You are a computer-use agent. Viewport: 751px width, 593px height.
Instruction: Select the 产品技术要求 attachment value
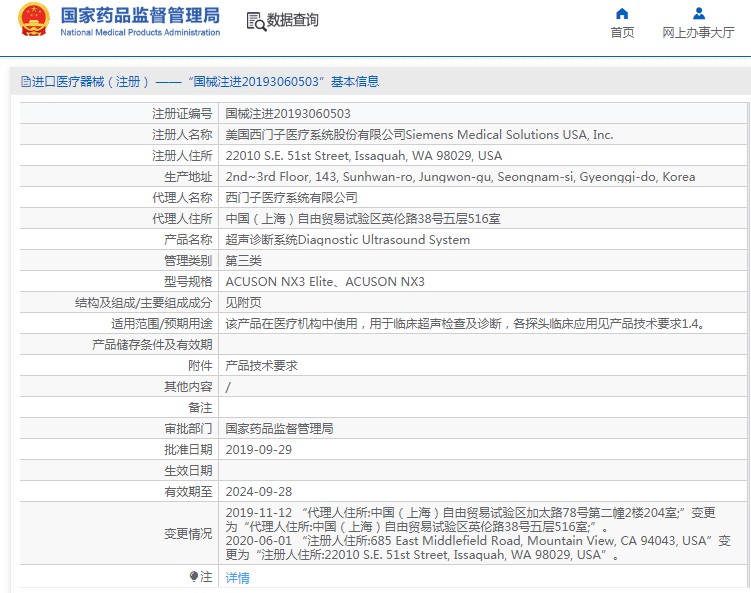coord(262,365)
